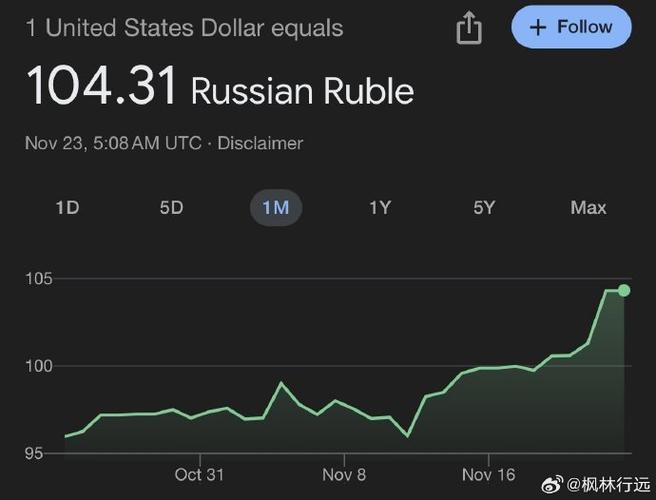Select the 1M range tab

276,208
